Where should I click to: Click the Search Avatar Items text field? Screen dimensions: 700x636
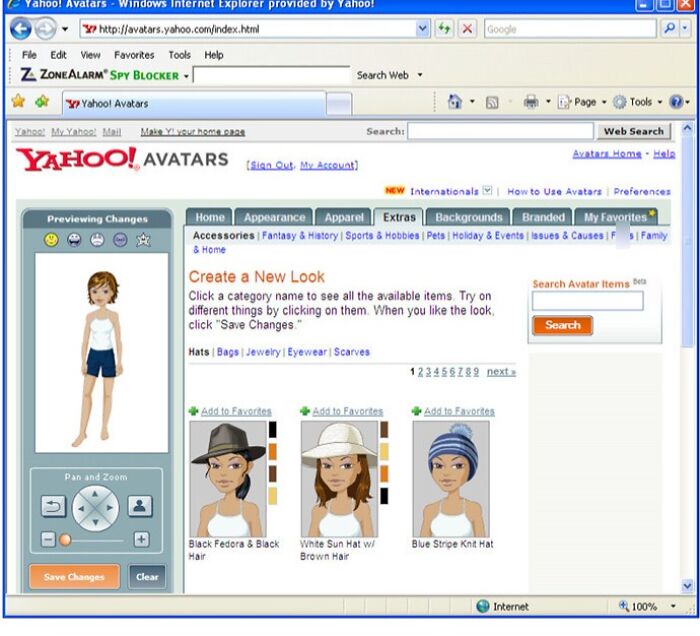(x=588, y=301)
